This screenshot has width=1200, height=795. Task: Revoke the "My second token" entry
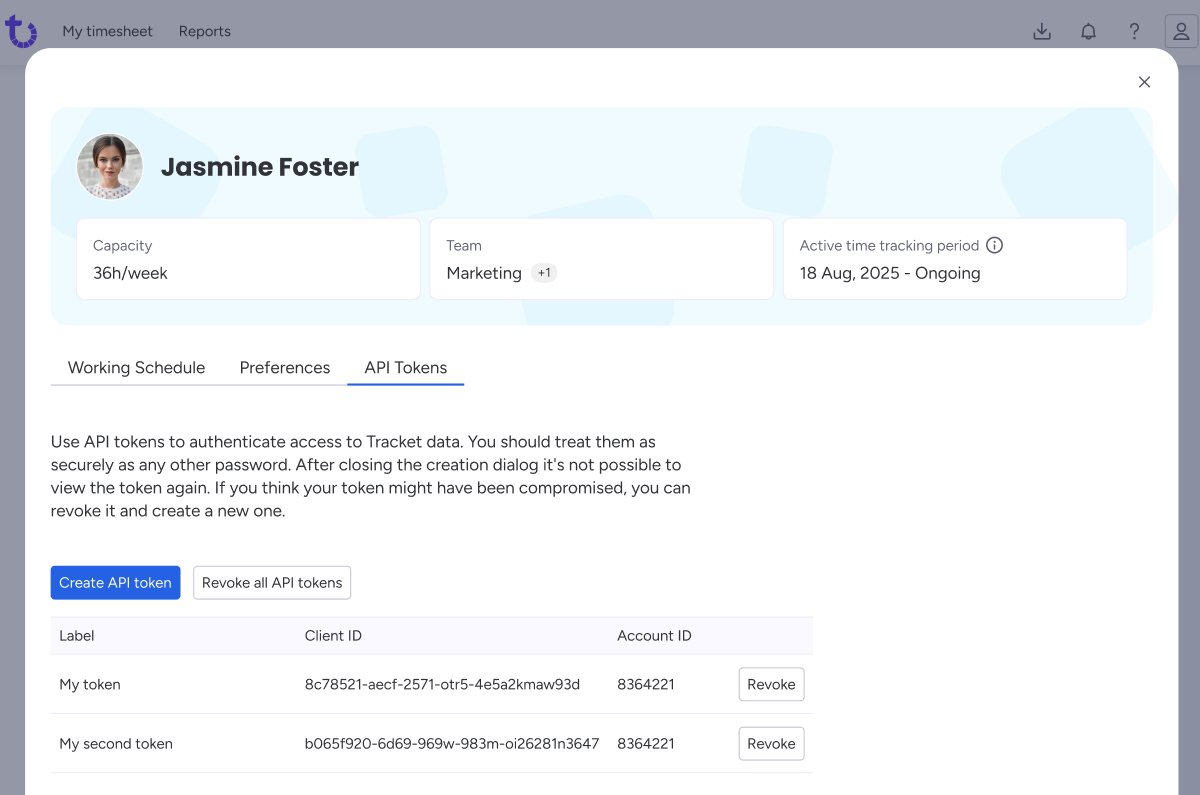coord(770,743)
